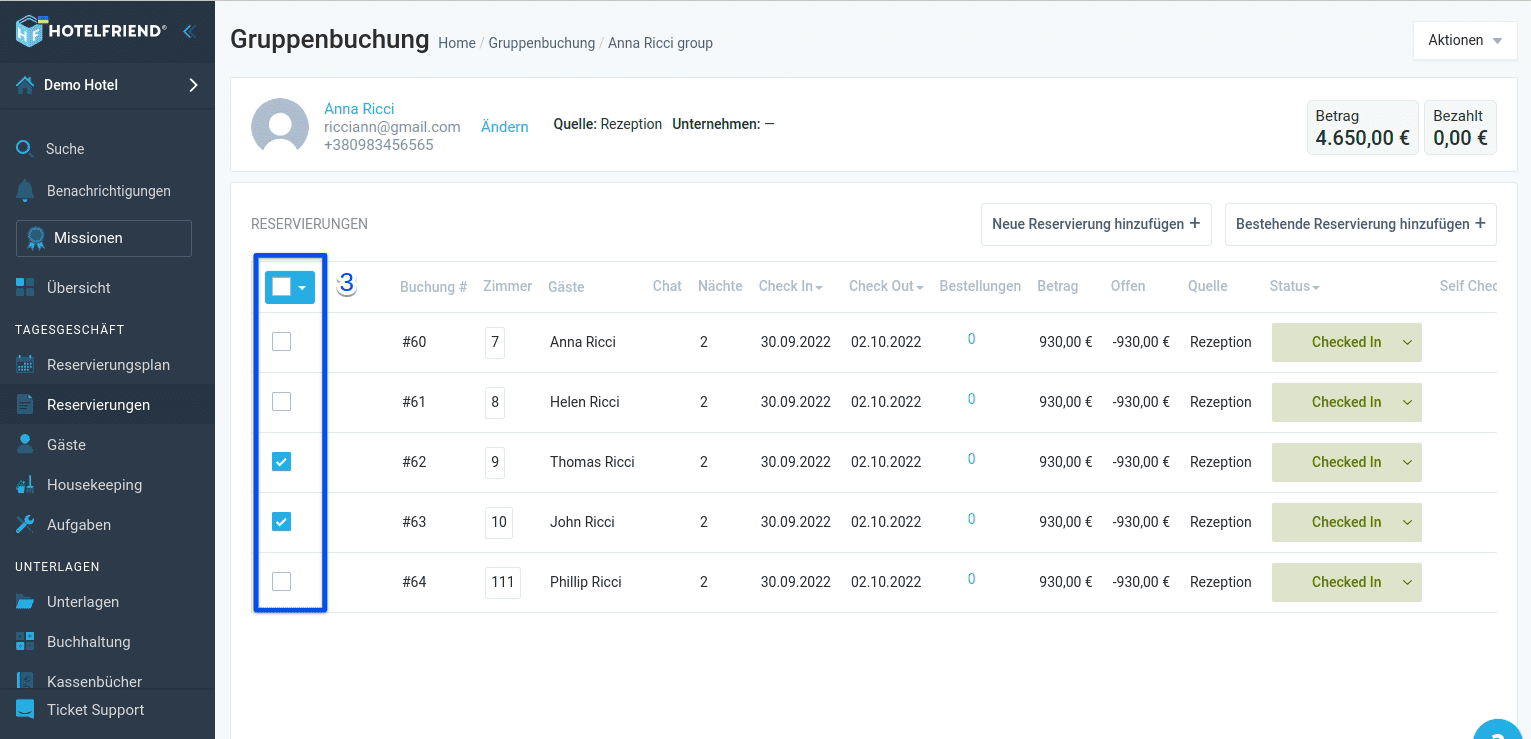Open status dropdown for booking #64
Viewport: 1531px width, 739px height.
tap(1347, 582)
